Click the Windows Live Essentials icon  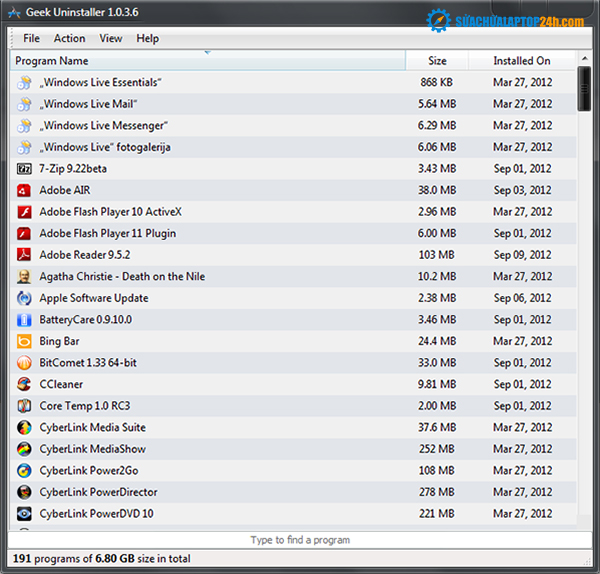(24, 82)
